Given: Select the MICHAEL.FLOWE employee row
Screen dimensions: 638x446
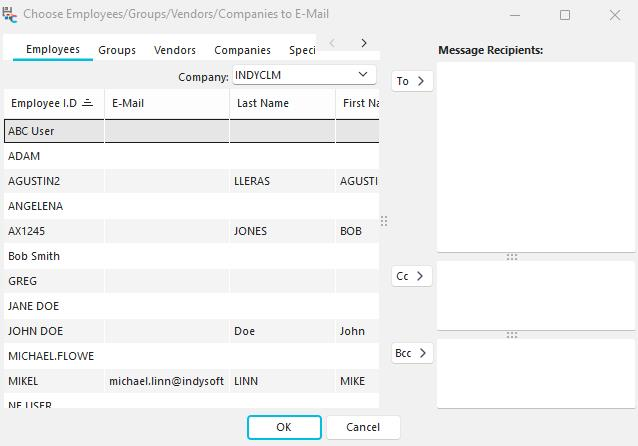Looking at the screenshot, I should click(191, 356).
